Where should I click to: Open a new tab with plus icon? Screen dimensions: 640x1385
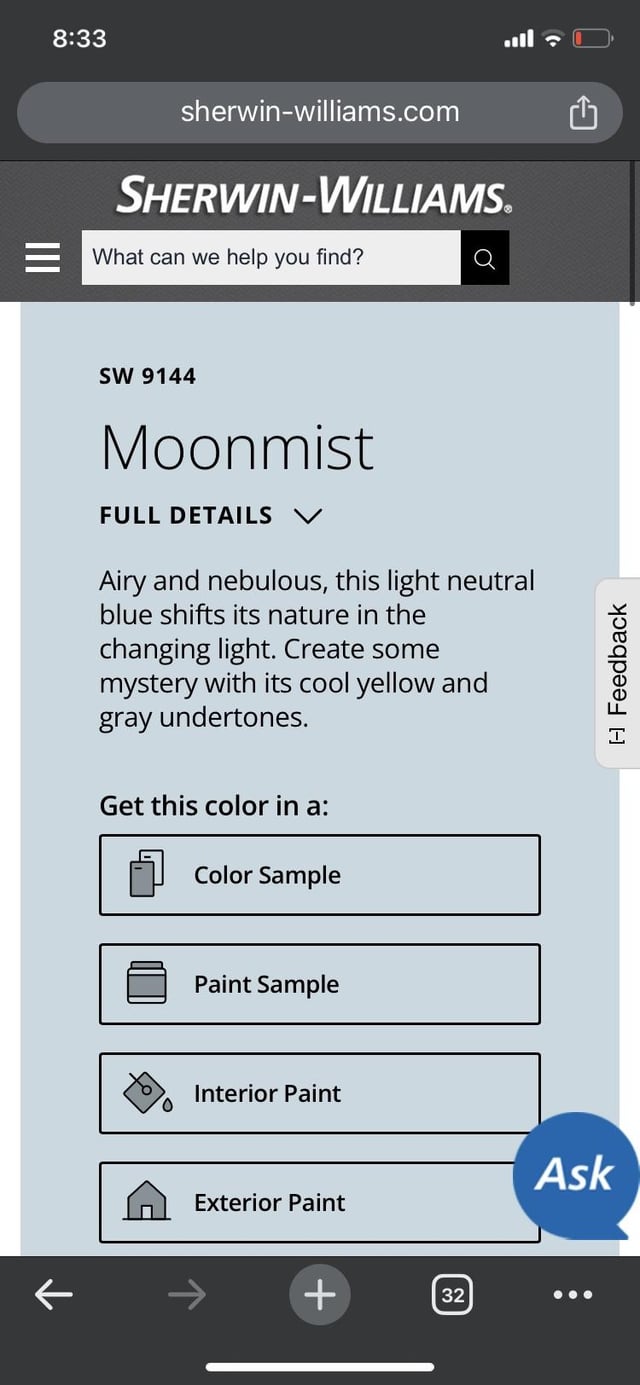(320, 1296)
